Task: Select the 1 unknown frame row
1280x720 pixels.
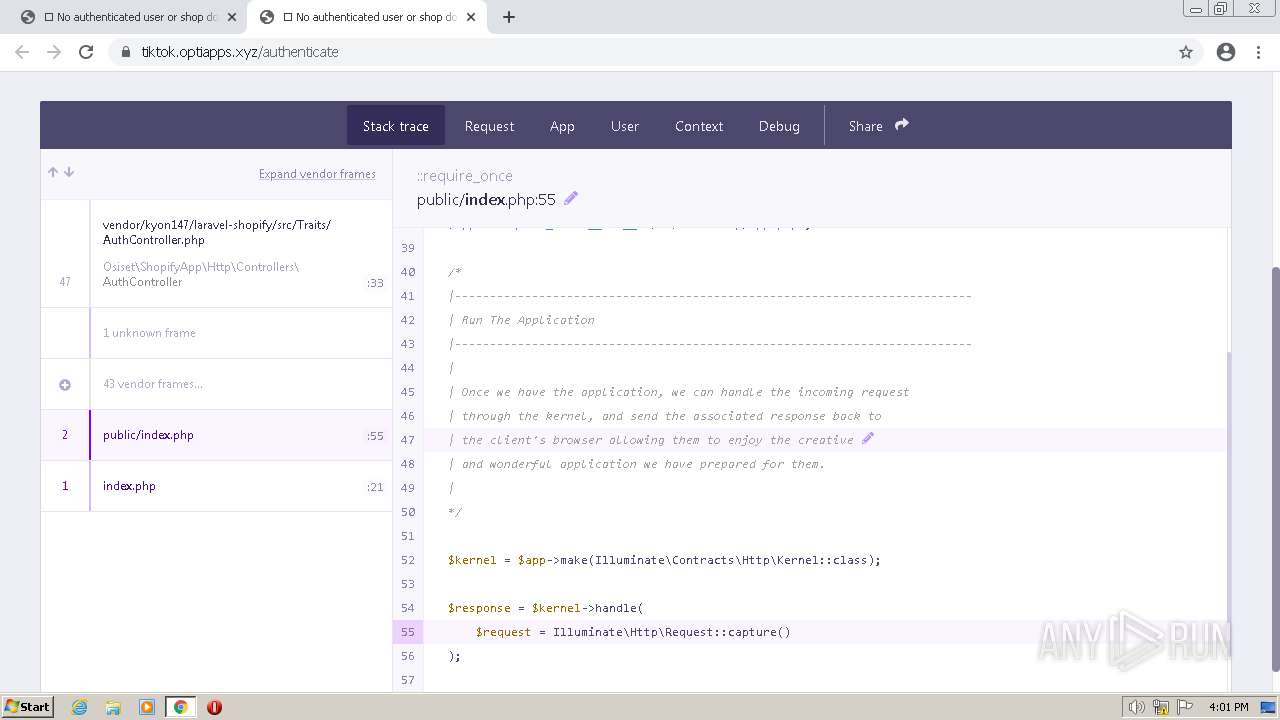Action: [216, 333]
